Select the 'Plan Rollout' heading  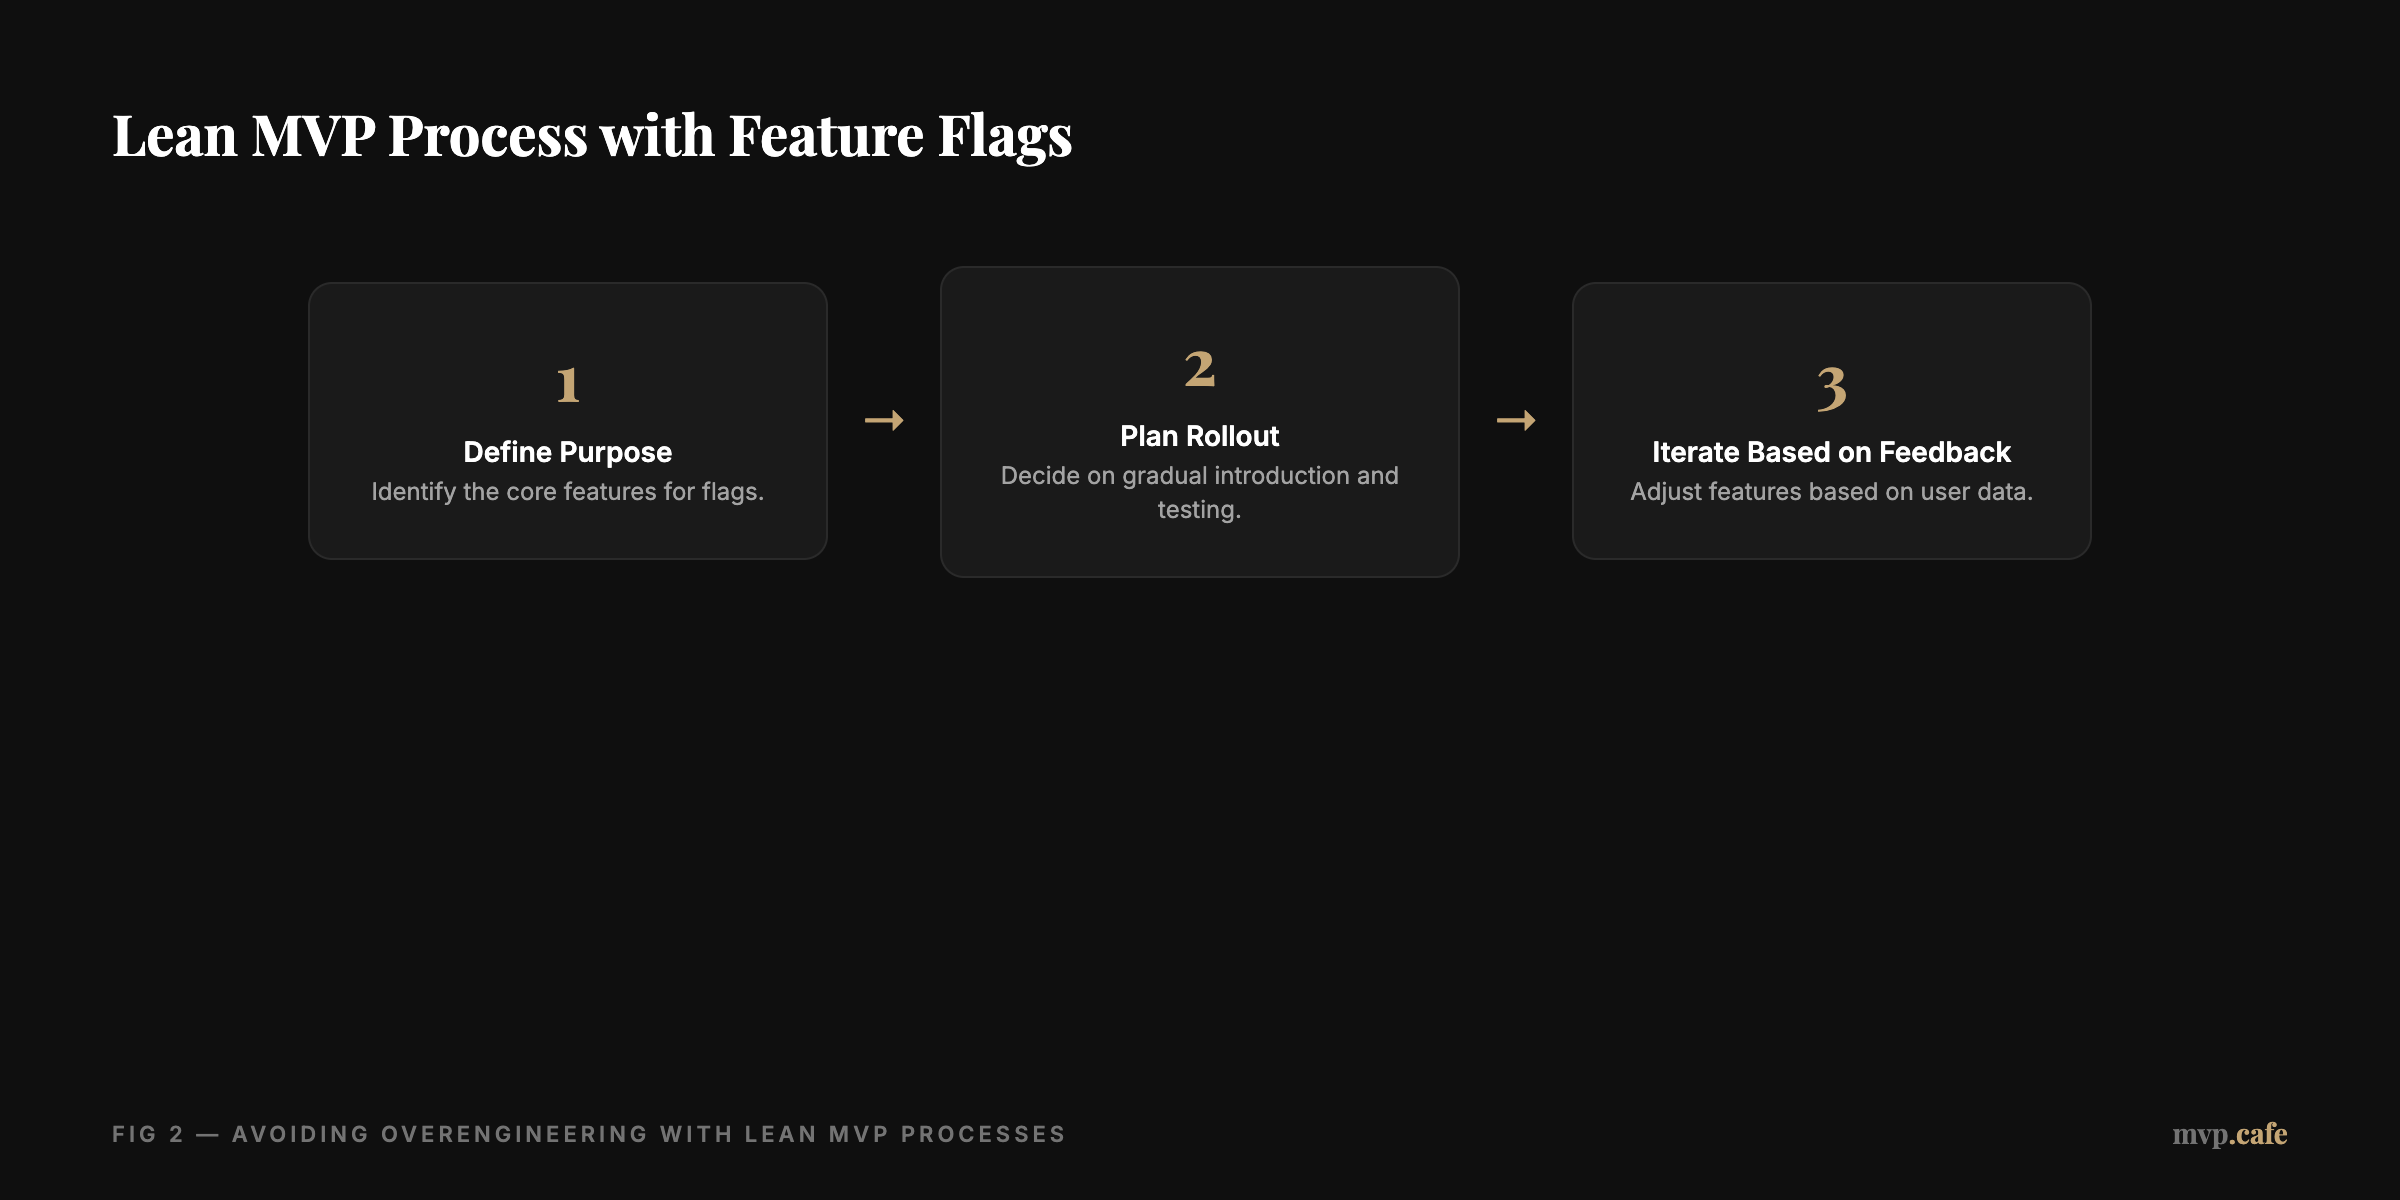point(1200,436)
